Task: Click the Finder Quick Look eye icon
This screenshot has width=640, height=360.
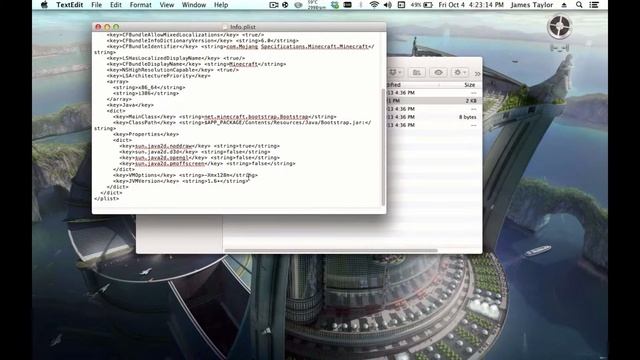Action: pyautogui.click(x=438, y=73)
